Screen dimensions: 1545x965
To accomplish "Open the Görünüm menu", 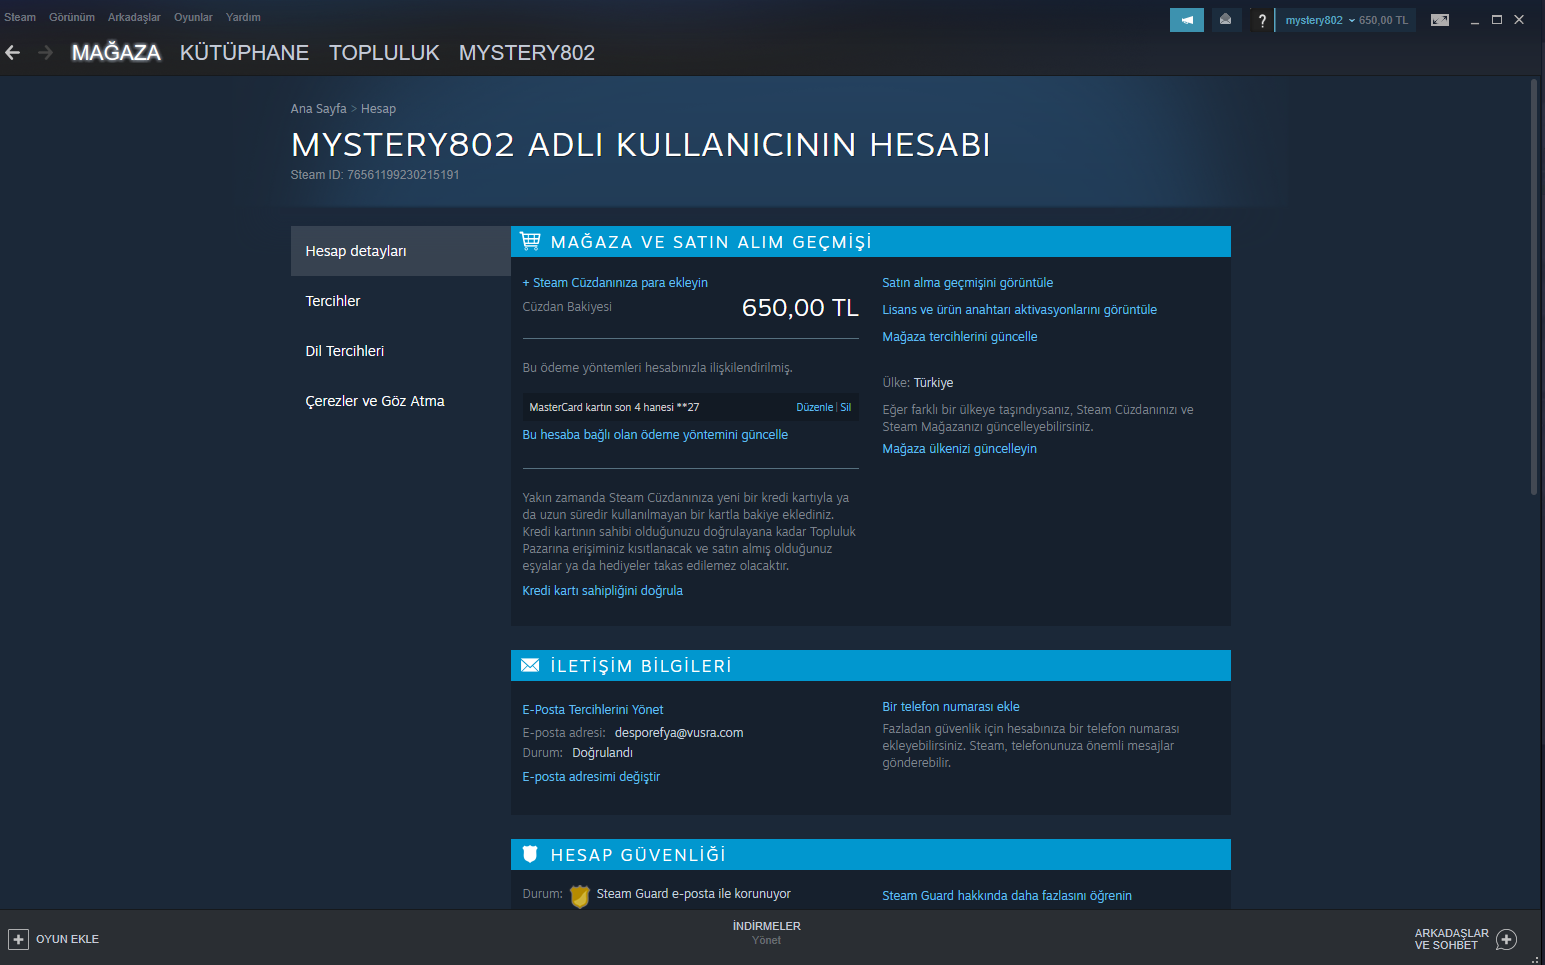I will (72, 17).
